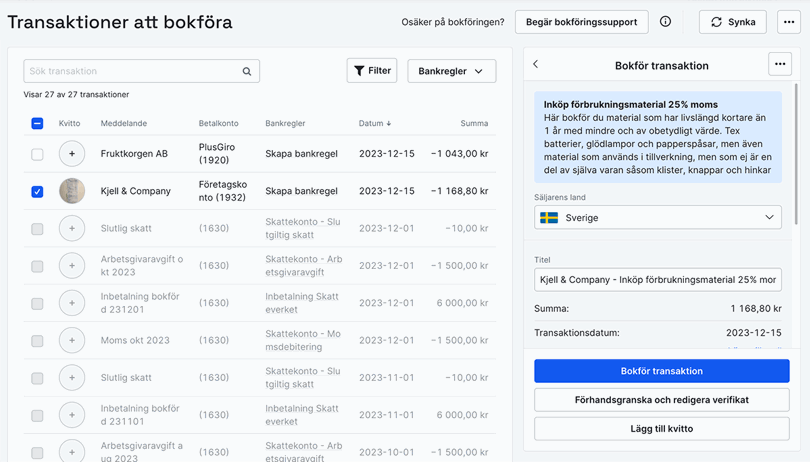Image resolution: width=810 pixels, height=462 pixels.
Task: Click the Bokför transaktion panel scrollbar
Action: click(x=797, y=153)
